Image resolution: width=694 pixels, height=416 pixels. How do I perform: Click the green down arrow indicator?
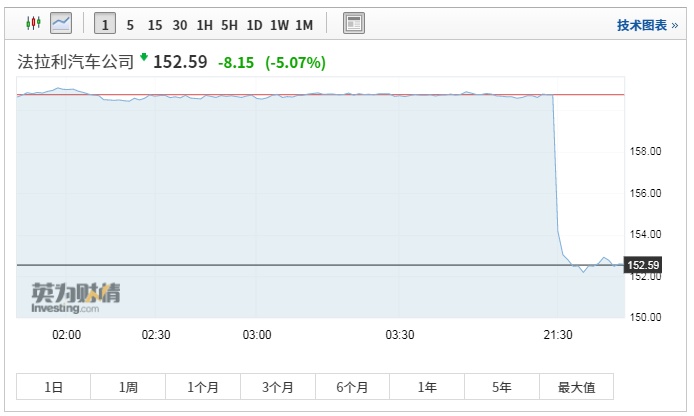click(144, 58)
